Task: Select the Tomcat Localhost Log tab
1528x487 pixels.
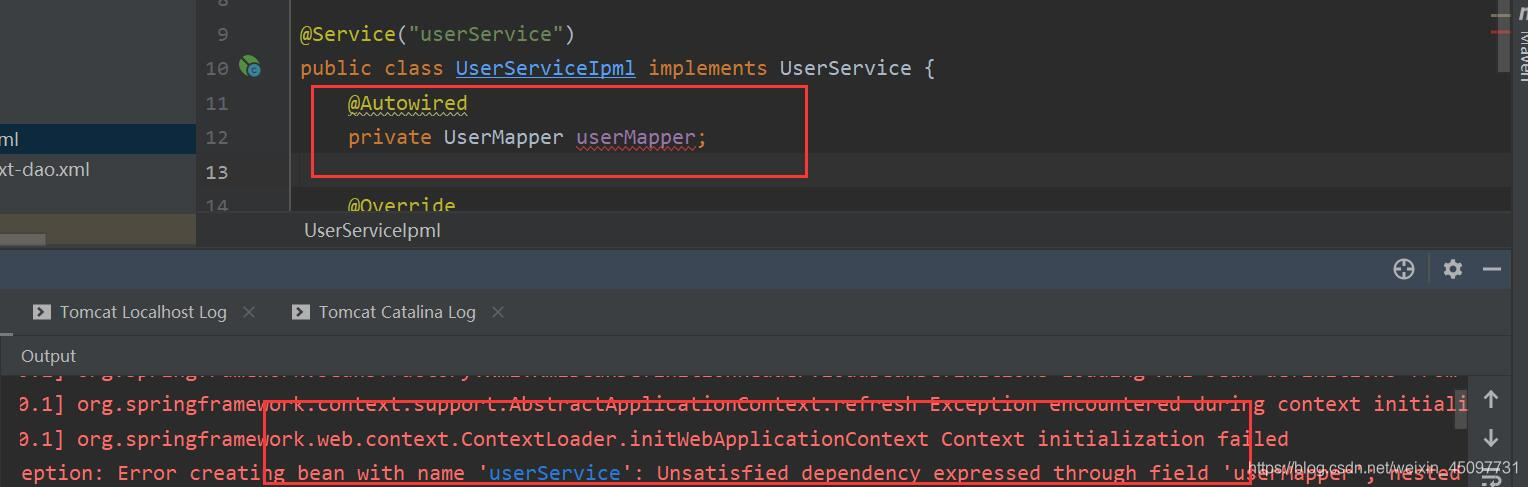Action: (143, 312)
